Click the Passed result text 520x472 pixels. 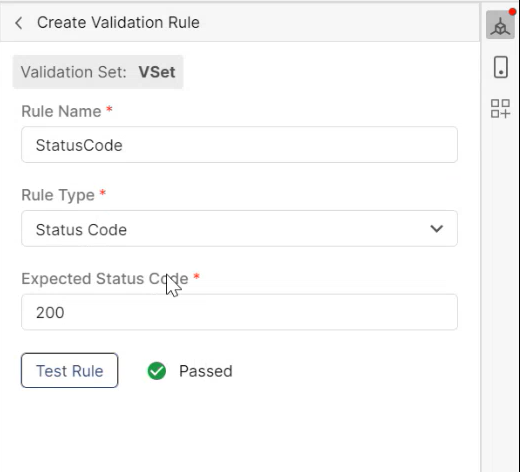(x=206, y=371)
